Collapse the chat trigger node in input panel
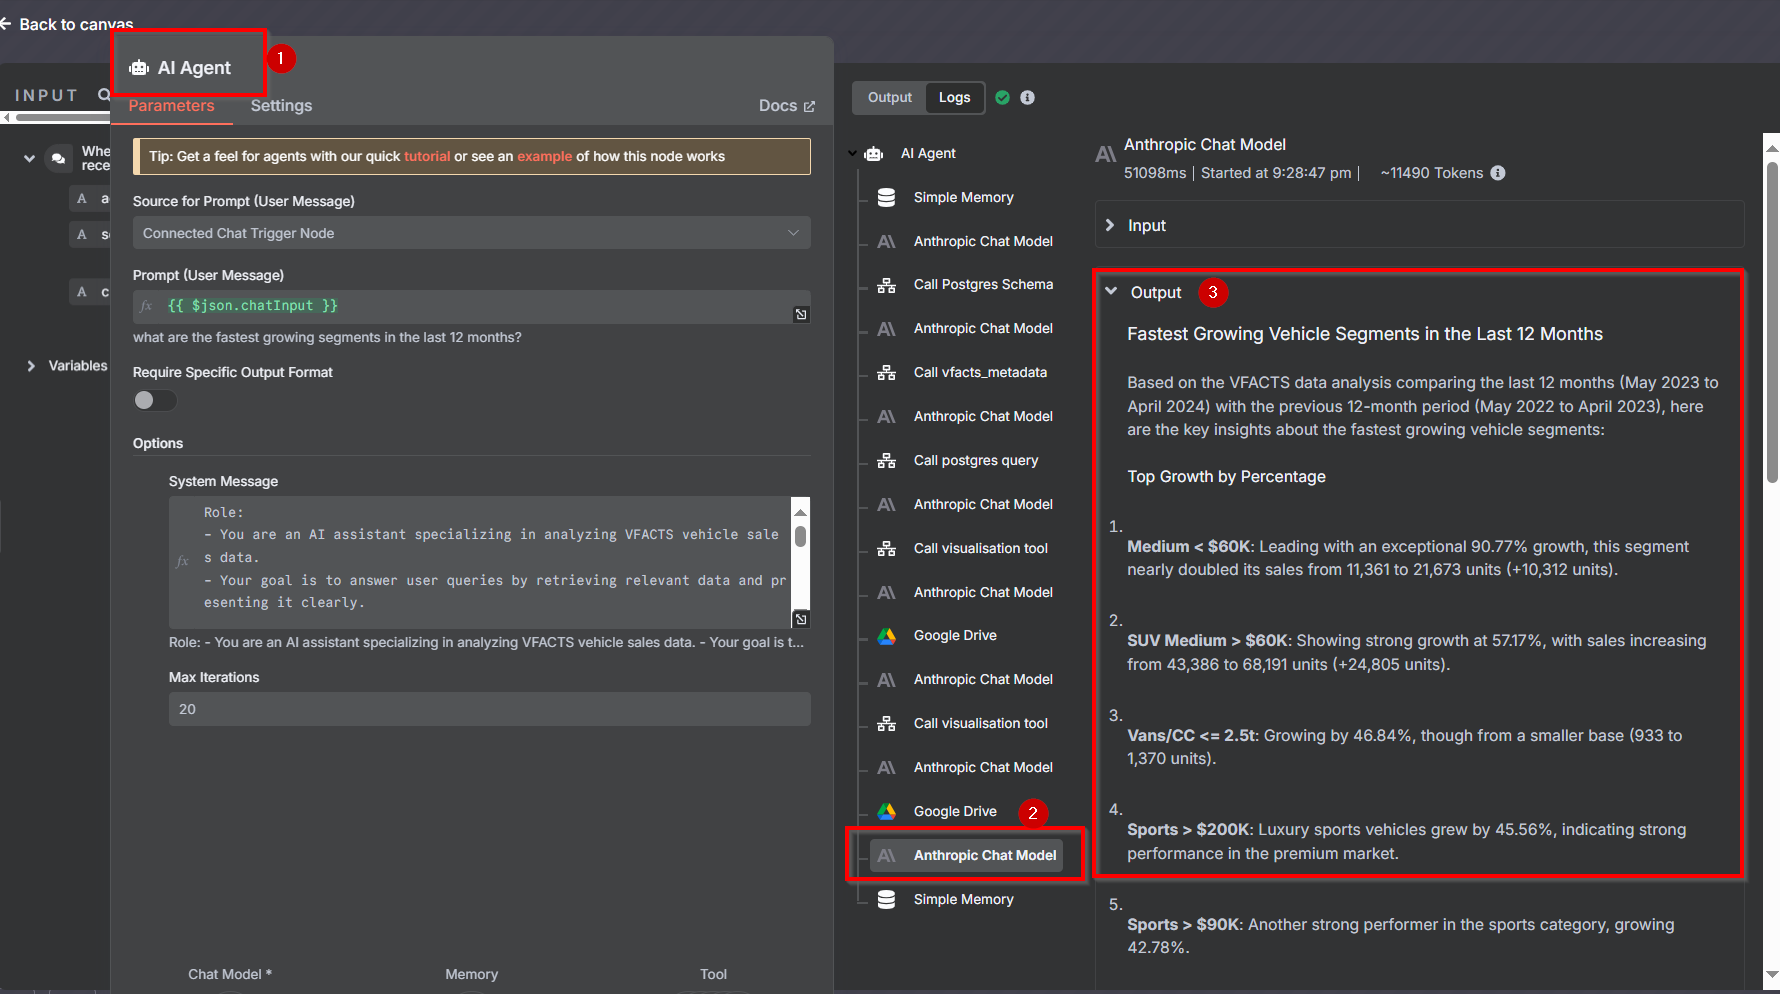The height and width of the screenshot is (994, 1780). [x=29, y=158]
